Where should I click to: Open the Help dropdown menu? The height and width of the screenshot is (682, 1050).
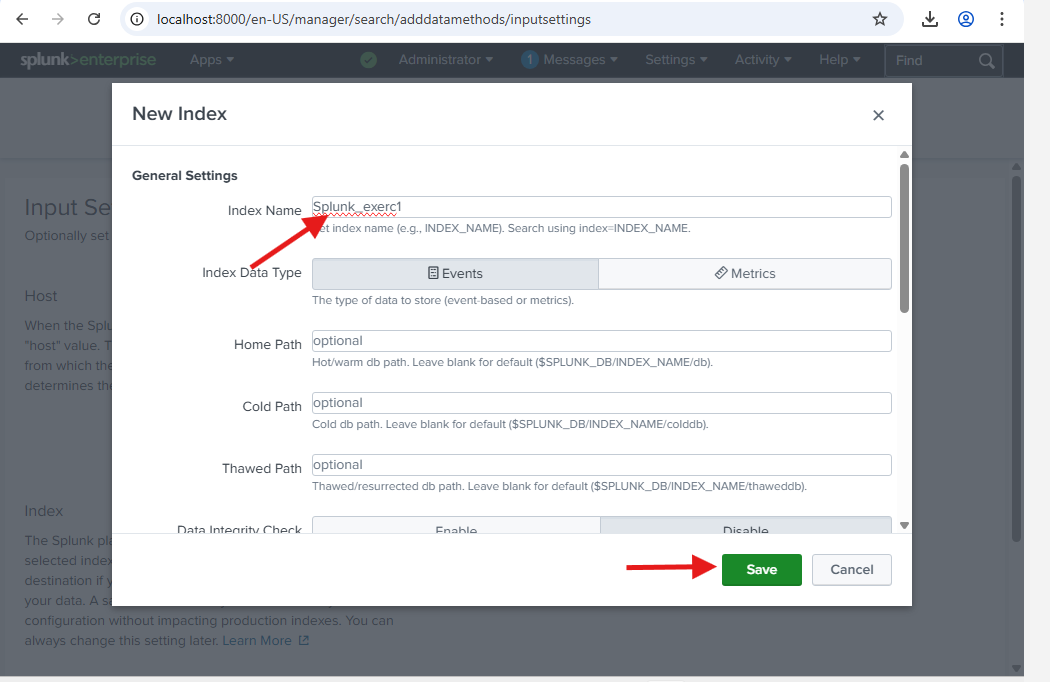[840, 60]
